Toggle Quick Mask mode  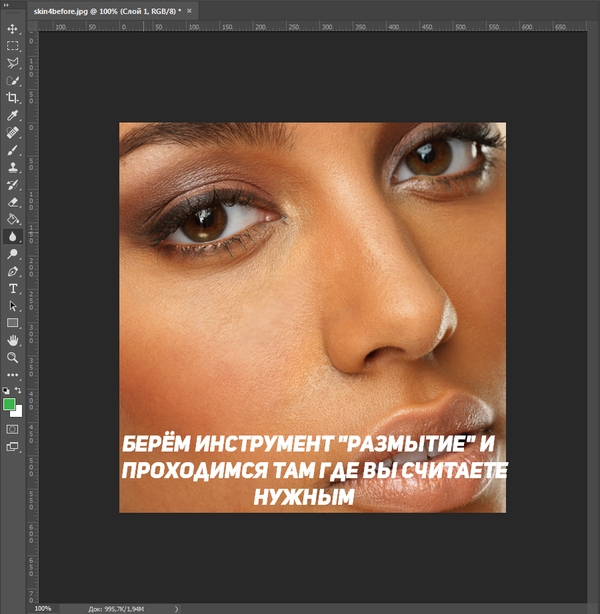pyautogui.click(x=13, y=429)
